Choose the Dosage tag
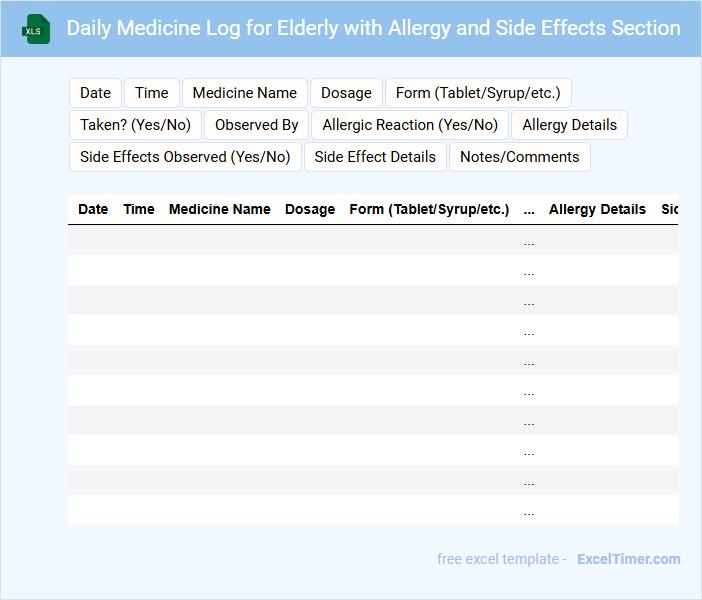Image resolution: width=702 pixels, height=600 pixels. click(x=346, y=93)
